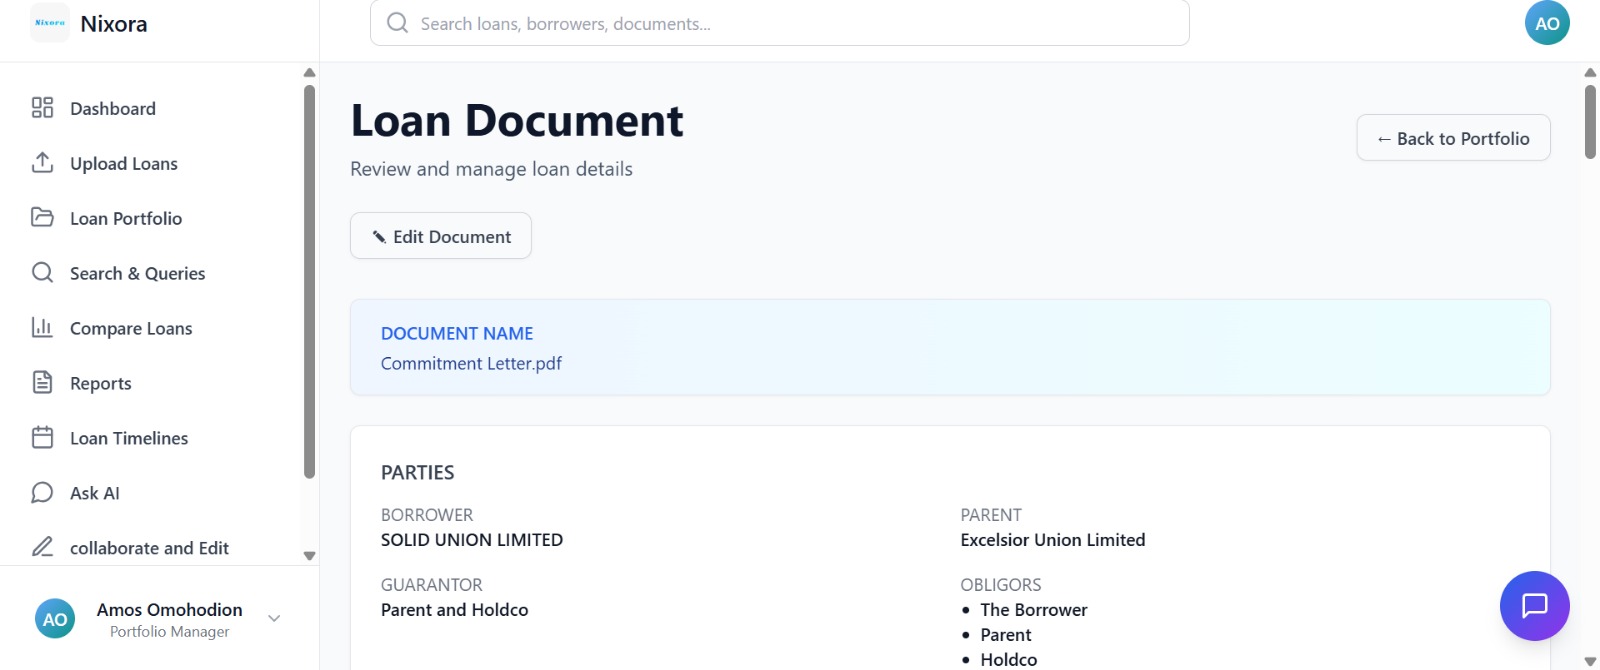
Task: Click the Compare Loans bar chart icon
Action: pos(42,328)
